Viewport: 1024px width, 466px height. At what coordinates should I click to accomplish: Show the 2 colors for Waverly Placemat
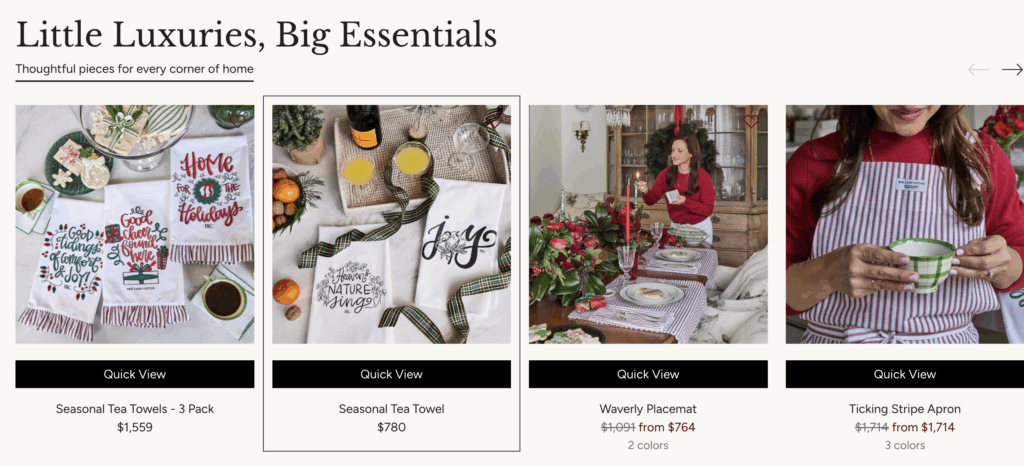pos(648,445)
